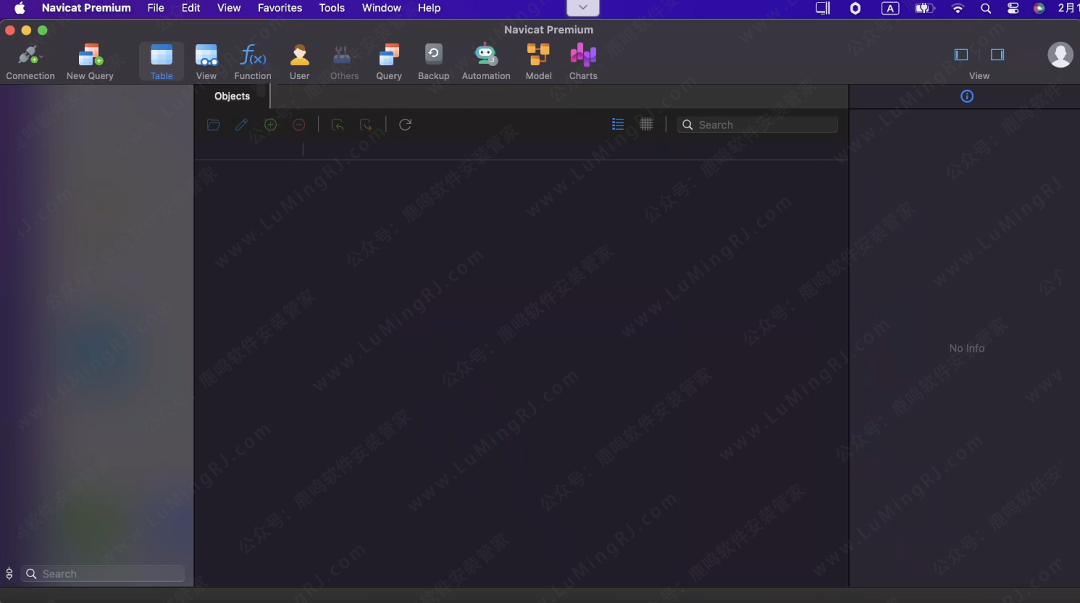Open the Connection tool
The image size is (1080, 603).
[x=30, y=61]
